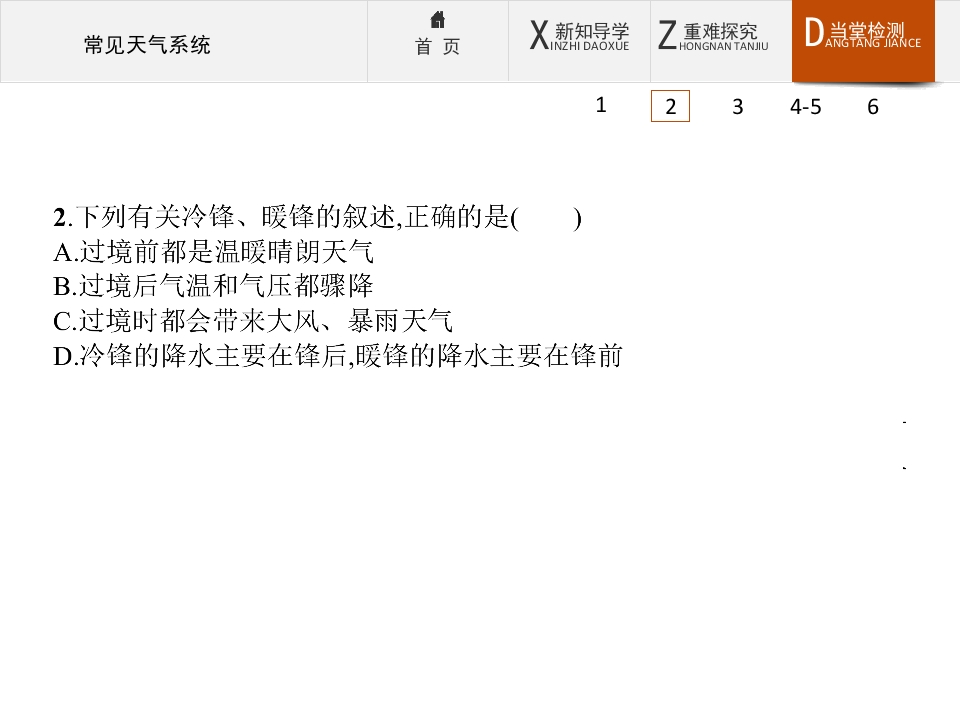Open questions 4-5

pyautogui.click(x=806, y=107)
